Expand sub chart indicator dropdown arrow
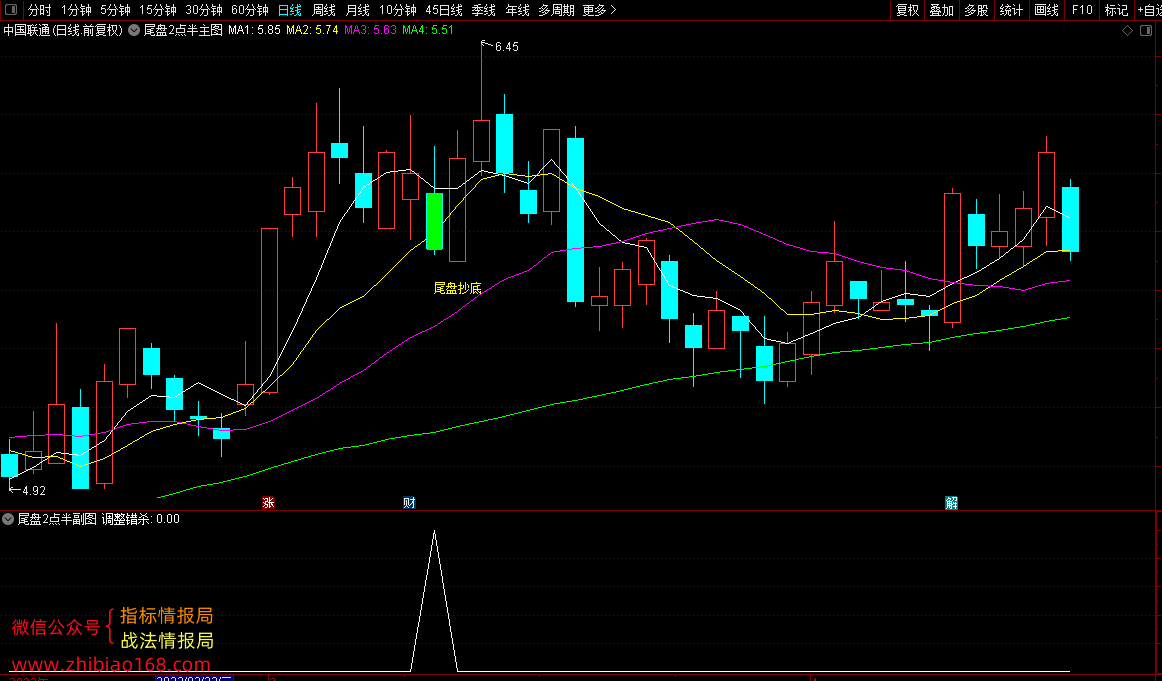The height and width of the screenshot is (681, 1162). [7, 519]
